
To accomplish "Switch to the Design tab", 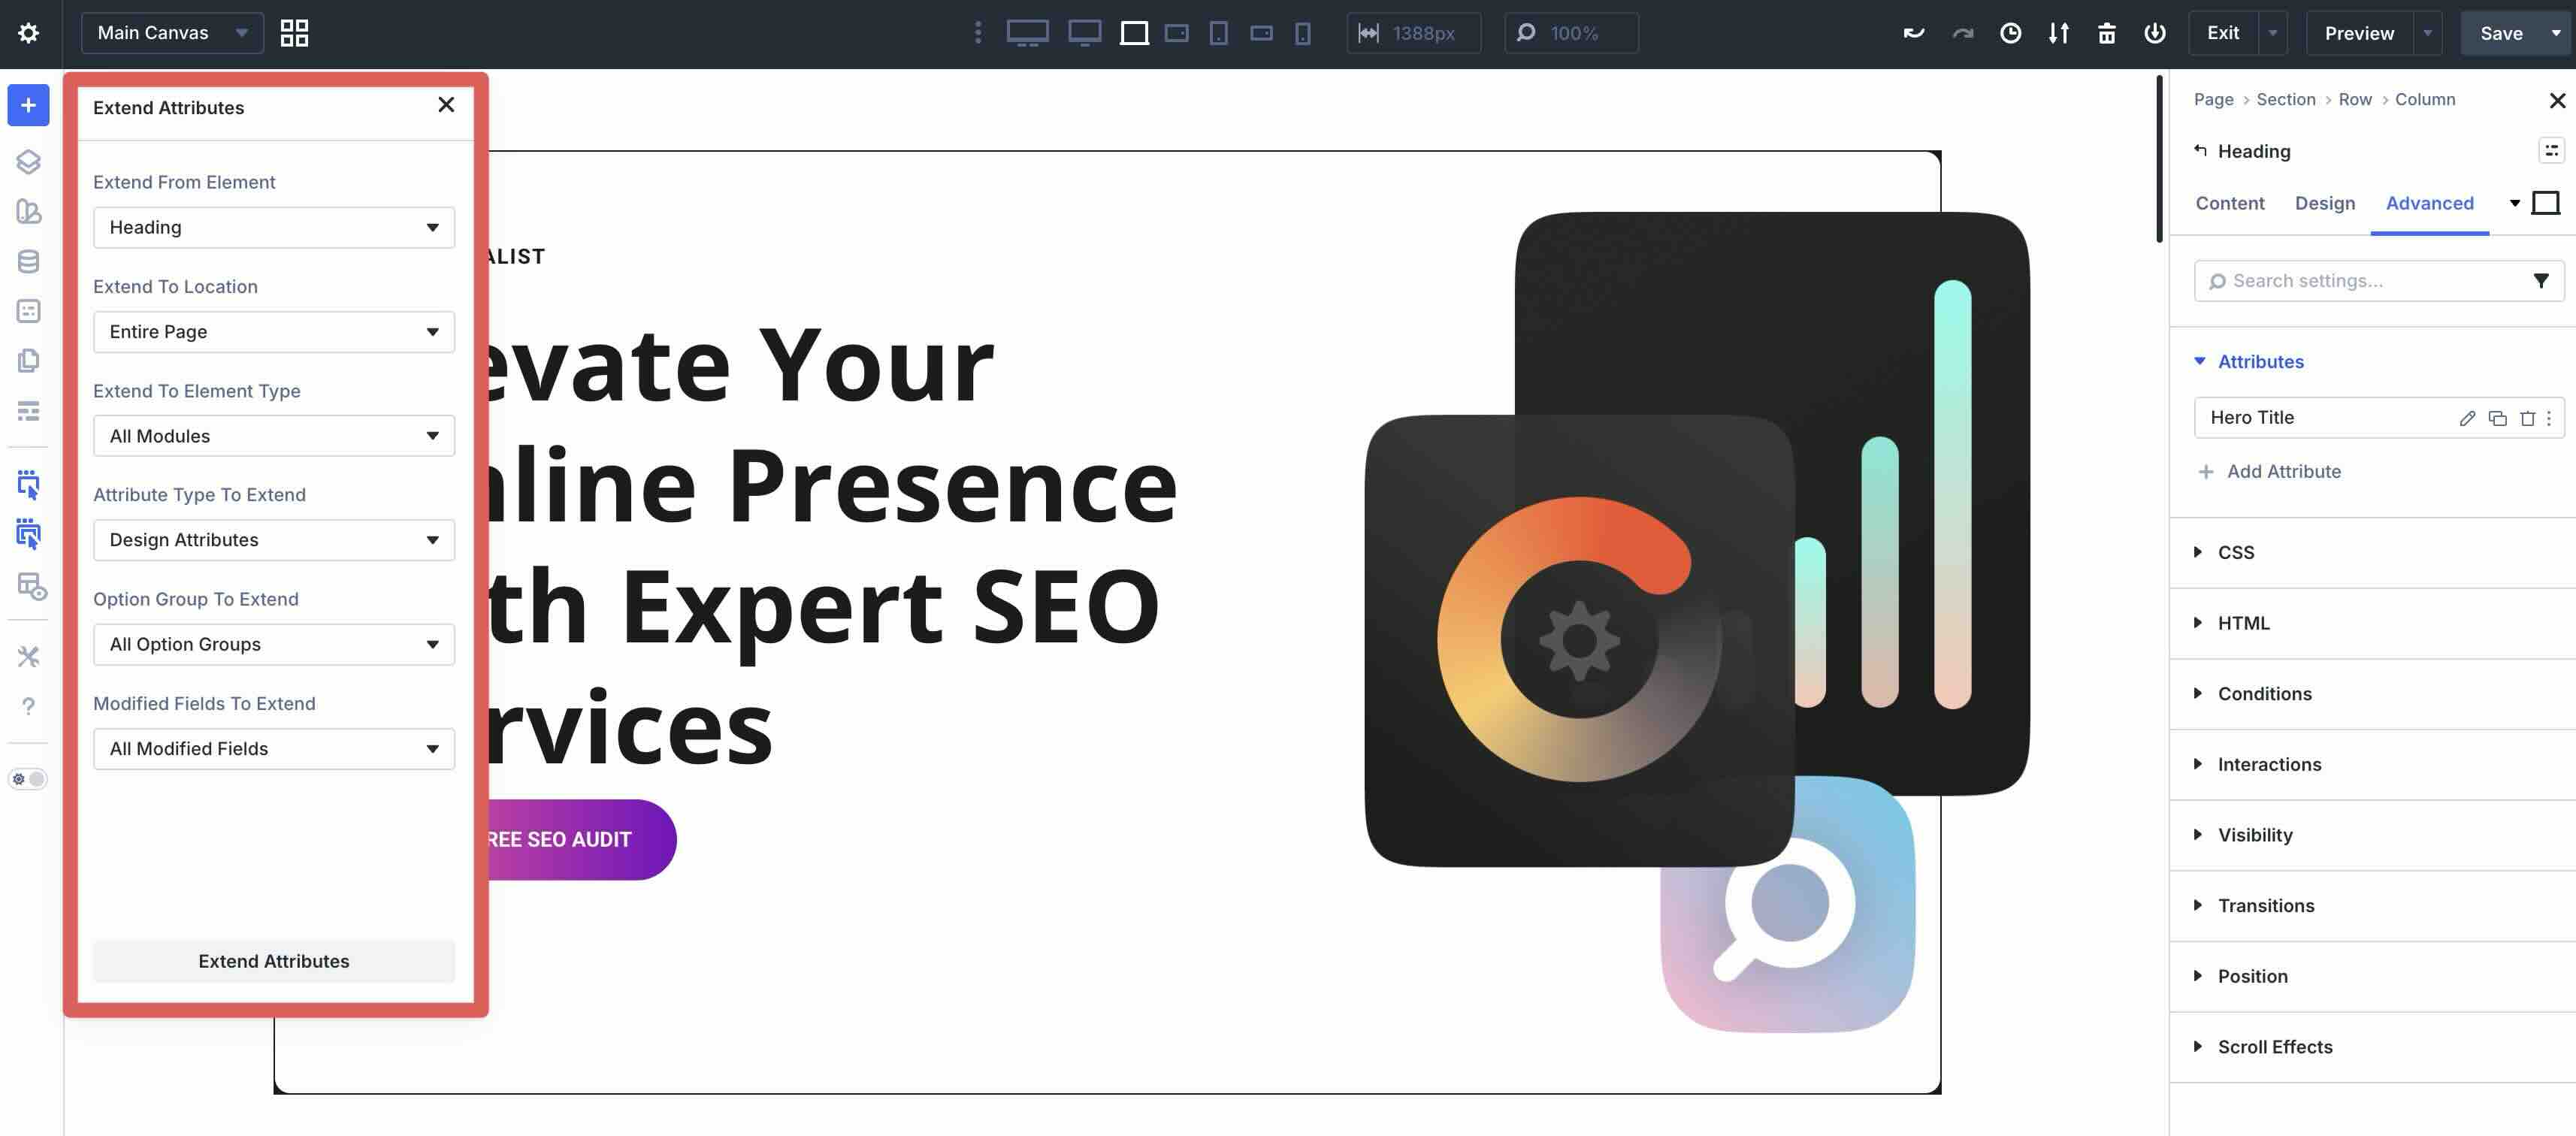I will tap(2324, 203).
